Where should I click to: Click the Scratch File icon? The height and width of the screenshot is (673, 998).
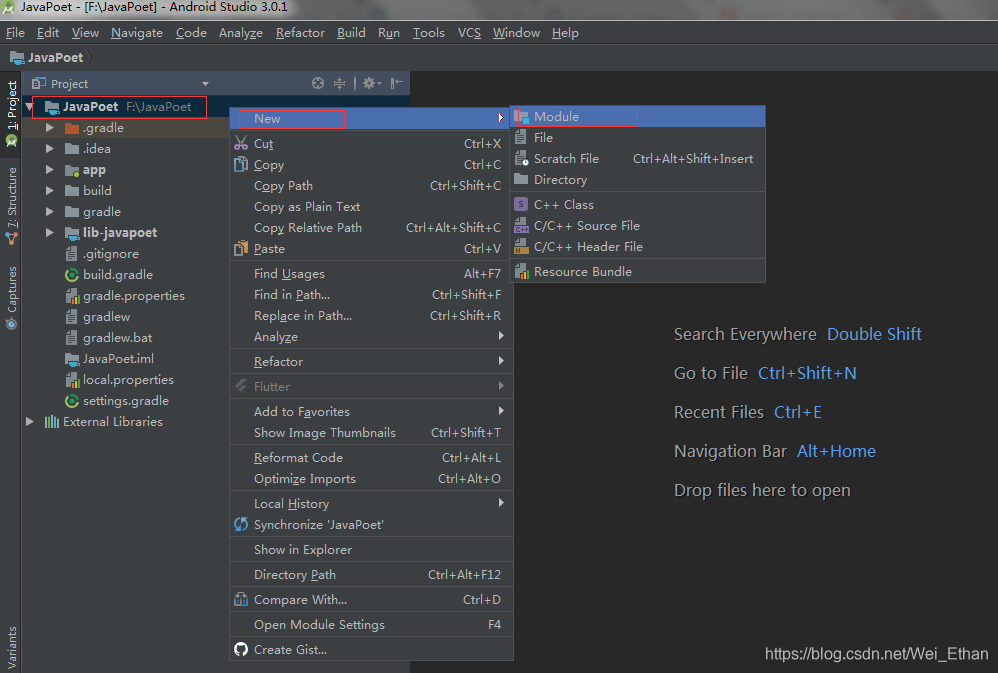coord(521,159)
